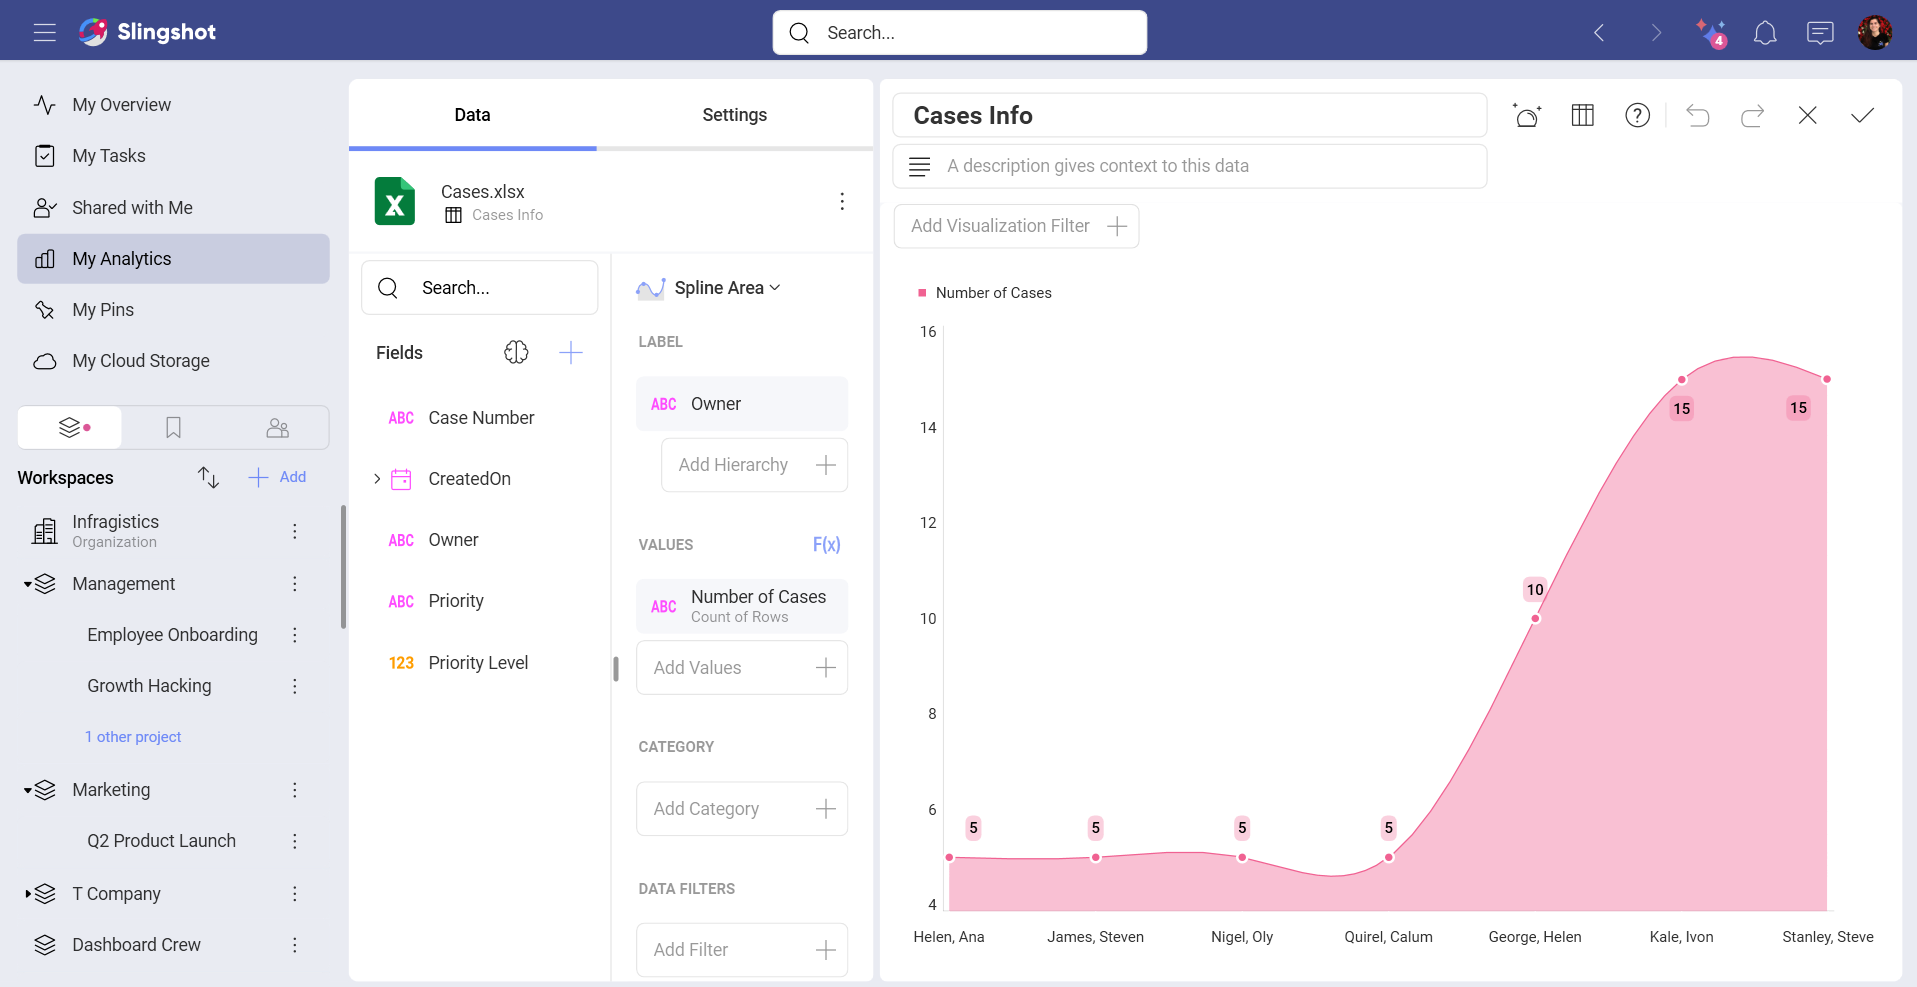Open Marketing workspace options

(294, 790)
